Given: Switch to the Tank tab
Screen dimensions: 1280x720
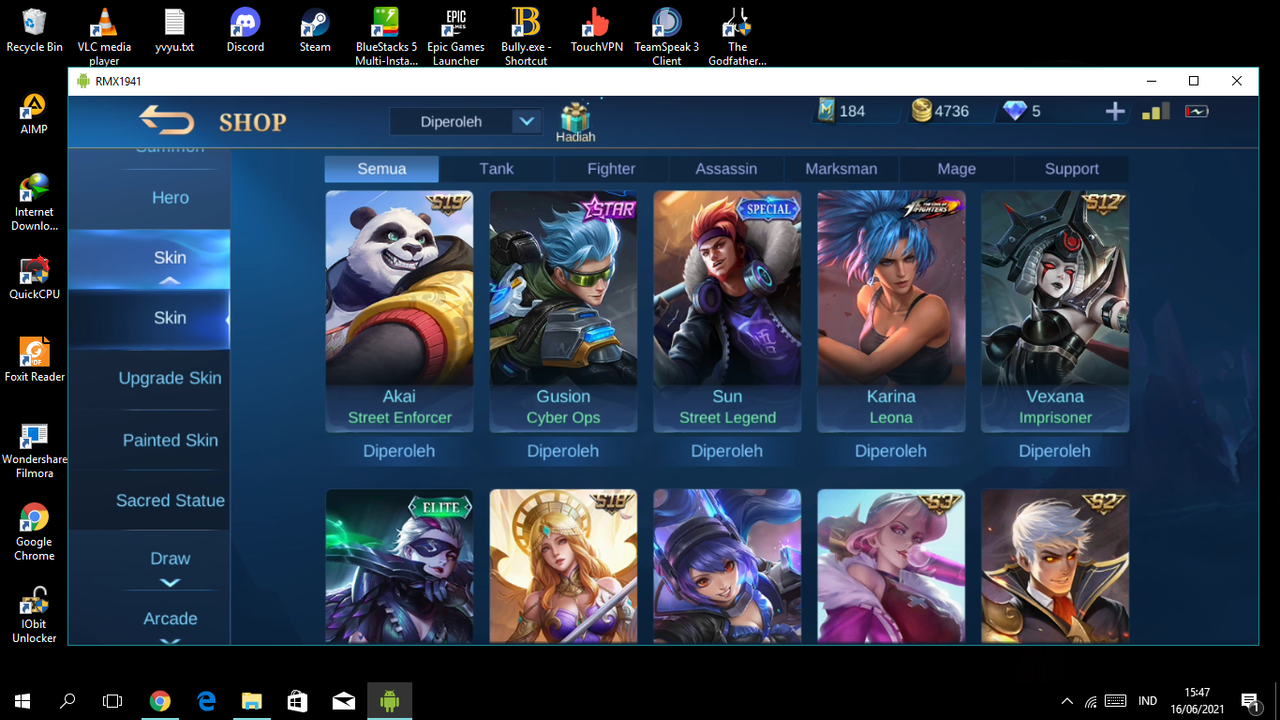Looking at the screenshot, I should (497, 169).
